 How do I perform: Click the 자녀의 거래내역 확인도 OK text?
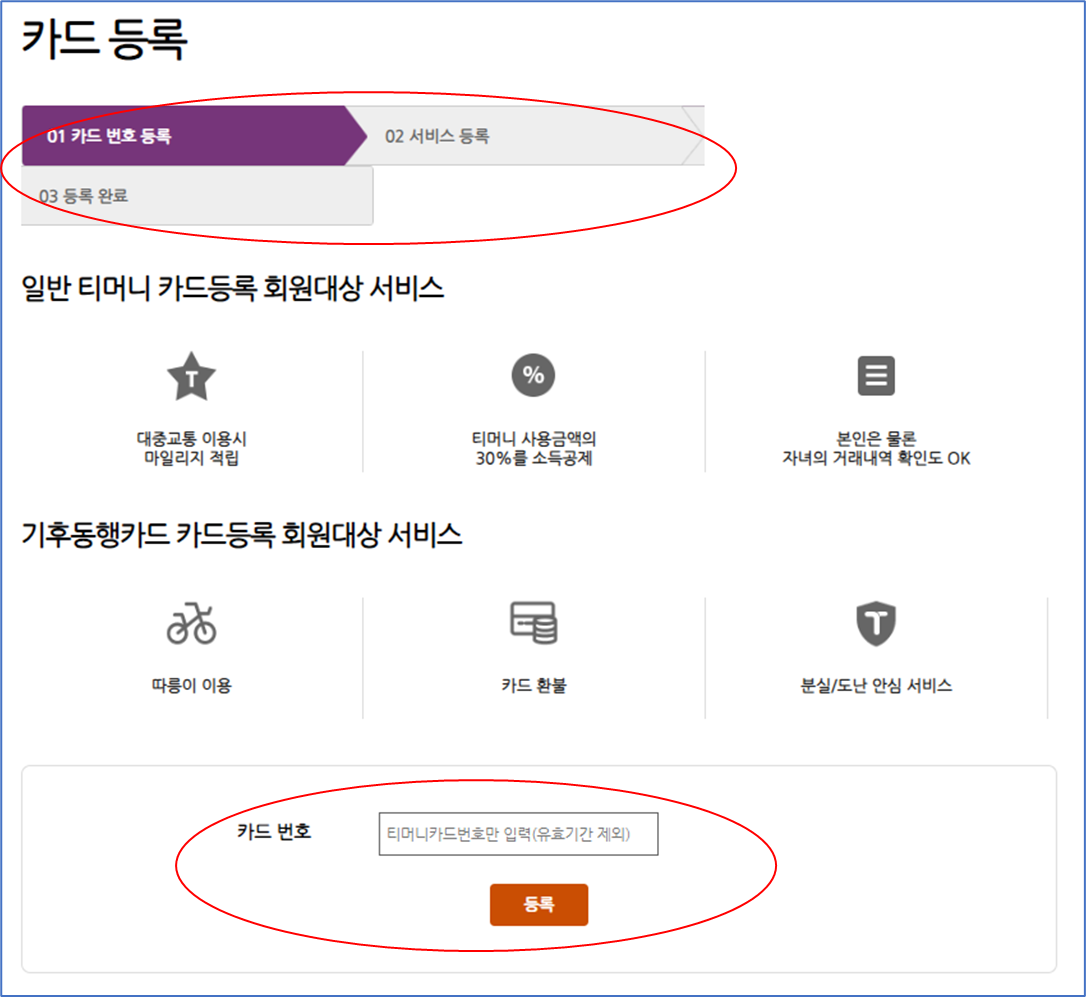(x=876, y=458)
